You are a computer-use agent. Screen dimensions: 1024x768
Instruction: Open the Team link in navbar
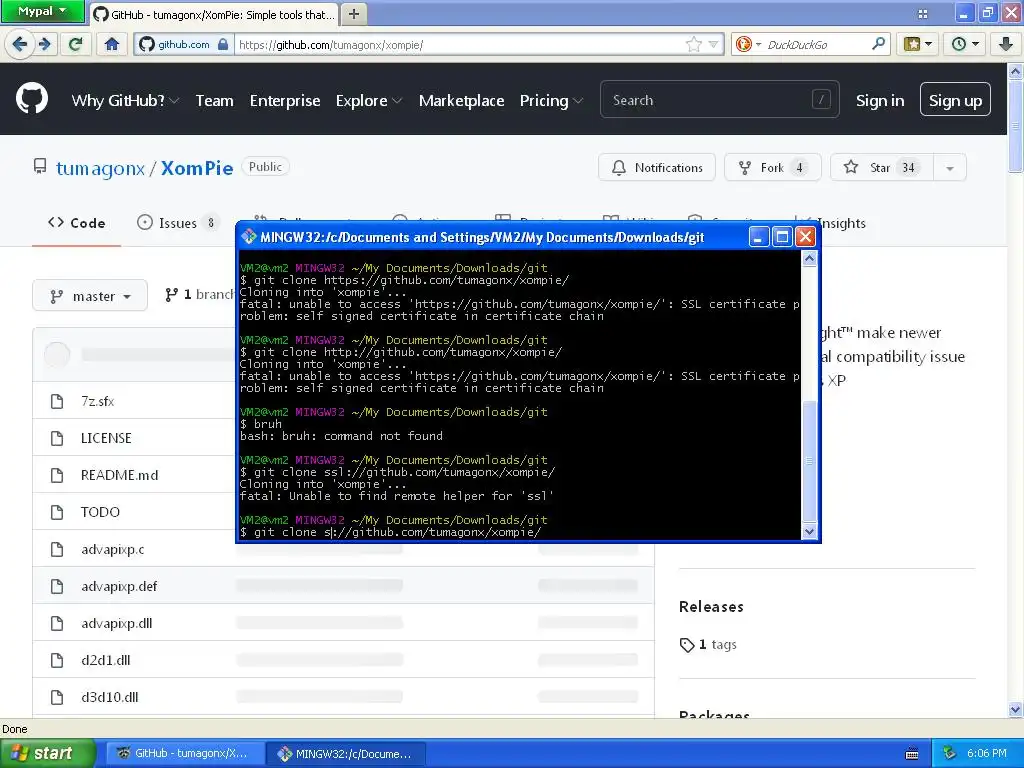pyautogui.click(x=214, y=101)
